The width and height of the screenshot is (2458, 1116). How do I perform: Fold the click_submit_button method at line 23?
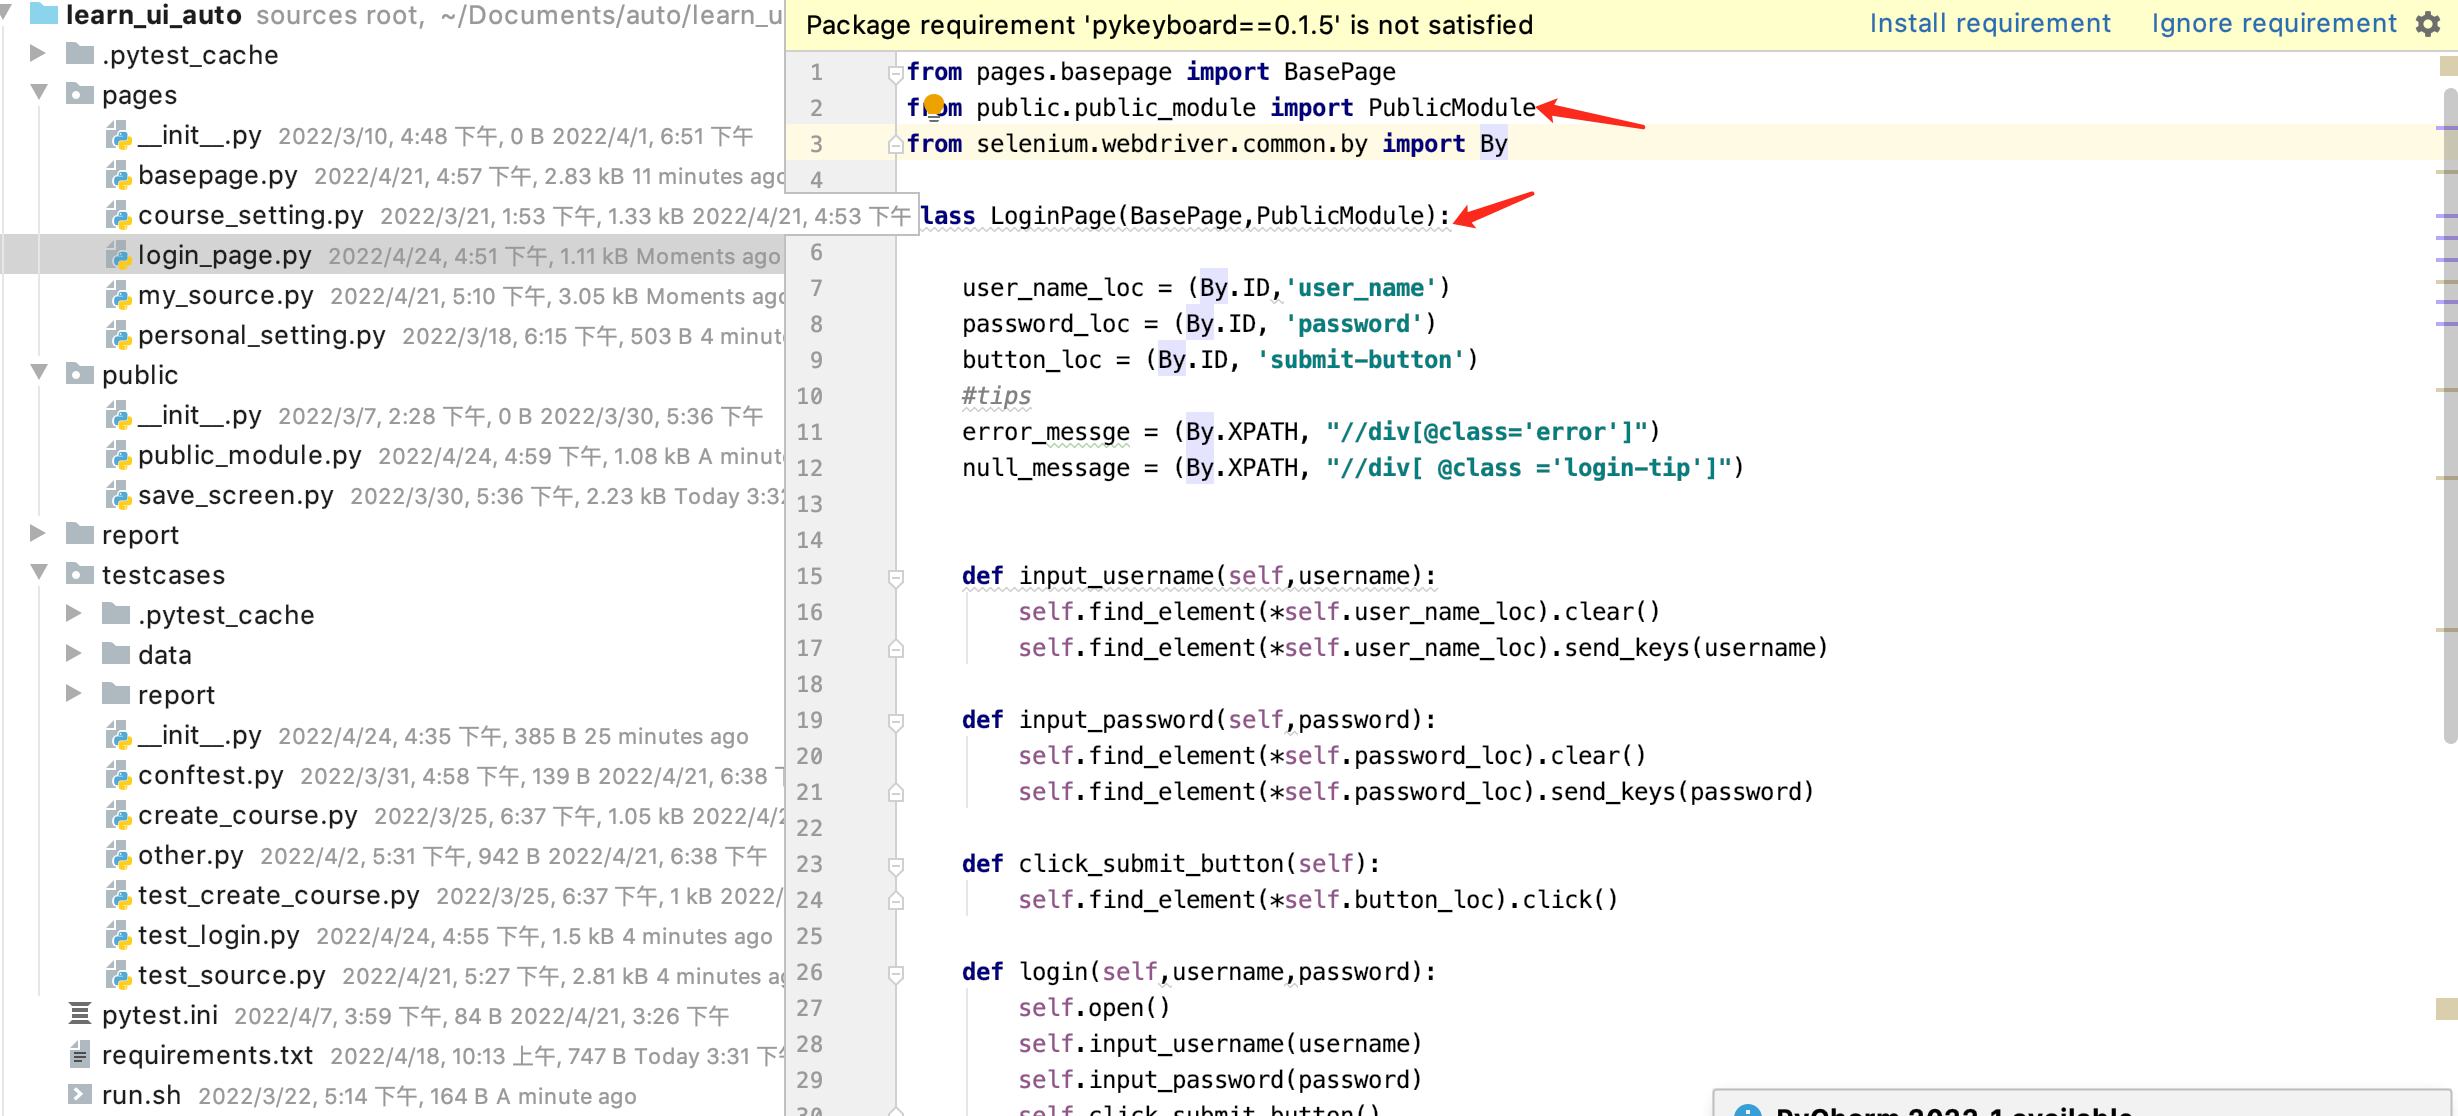point(896,865)
